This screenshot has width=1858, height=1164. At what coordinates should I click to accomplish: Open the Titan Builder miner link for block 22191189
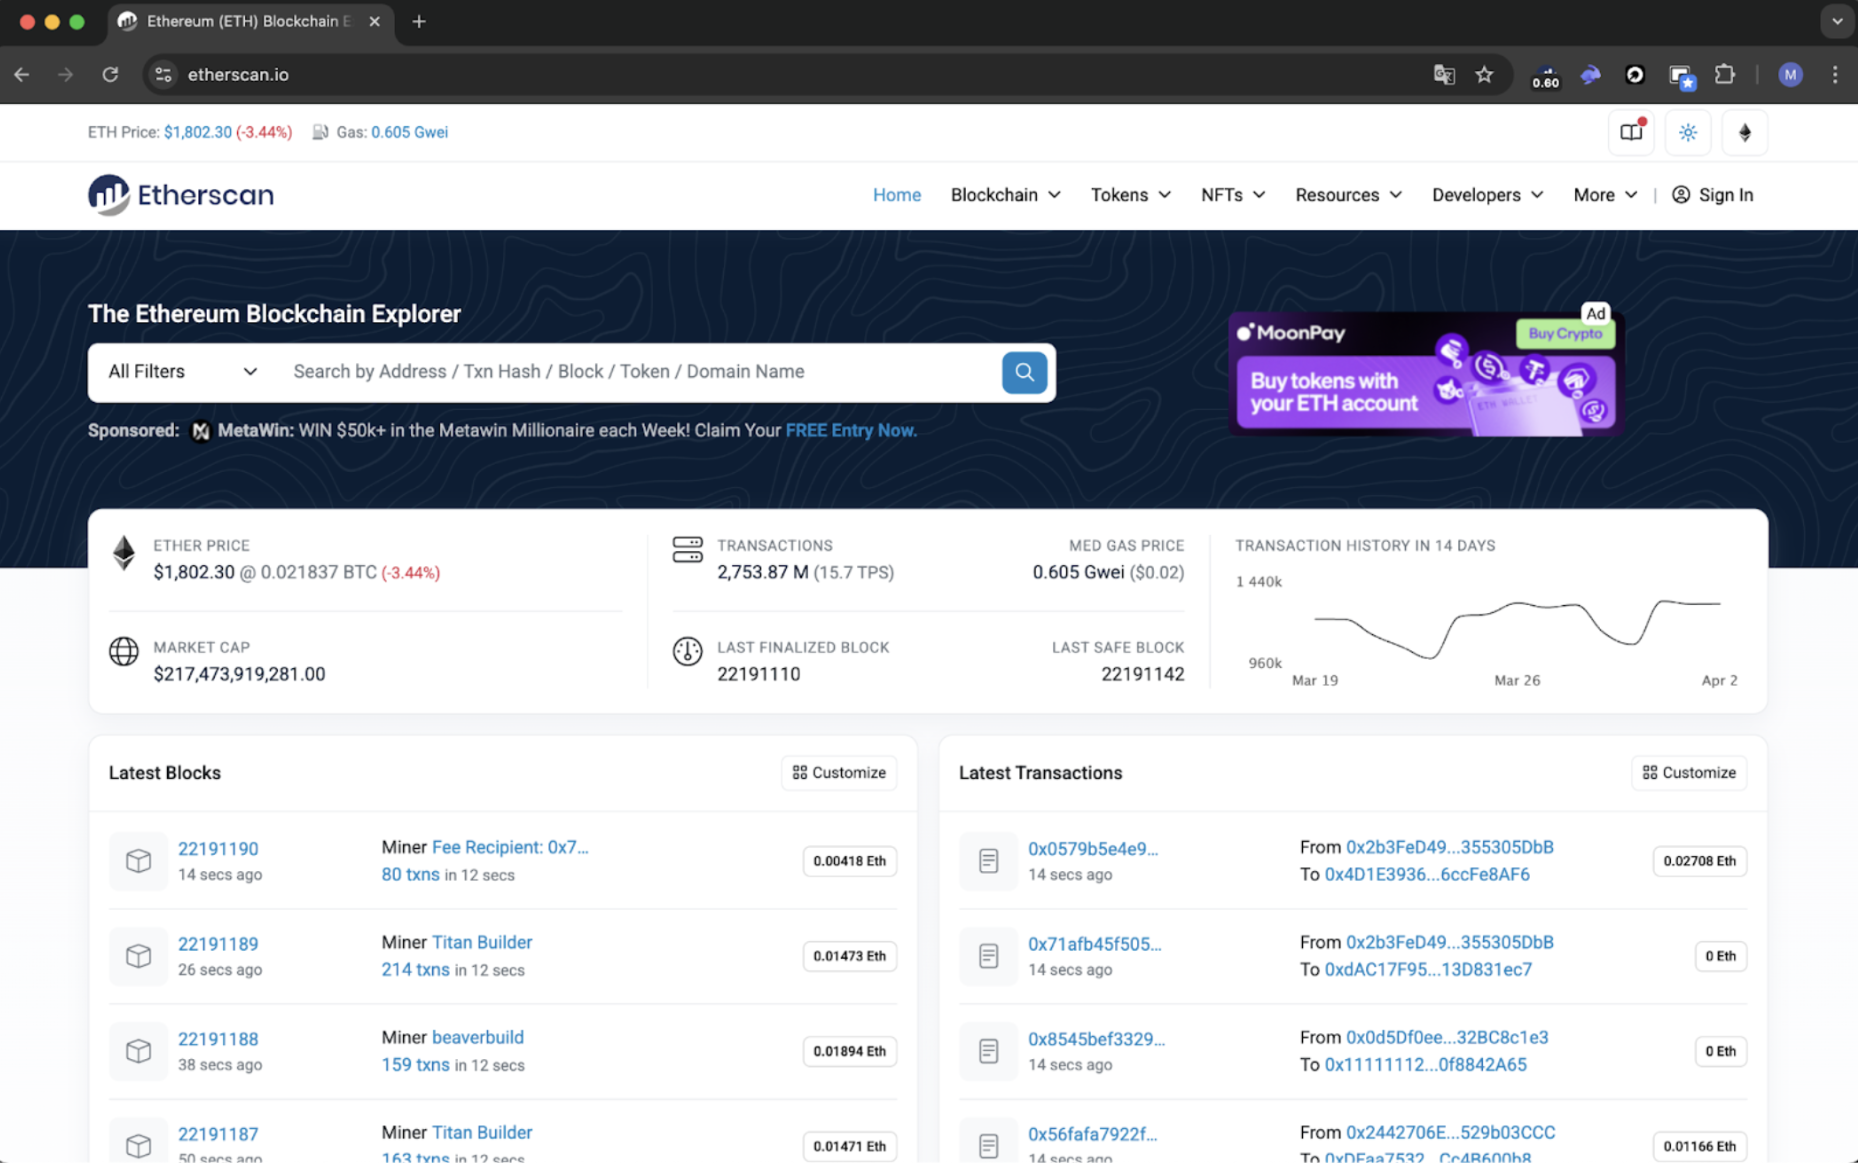(x=482, y=942)
